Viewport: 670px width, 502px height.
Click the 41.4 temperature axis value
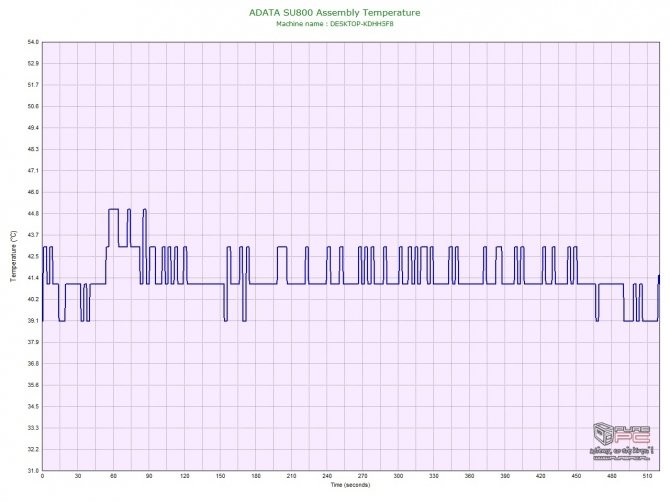click(33, 278)
